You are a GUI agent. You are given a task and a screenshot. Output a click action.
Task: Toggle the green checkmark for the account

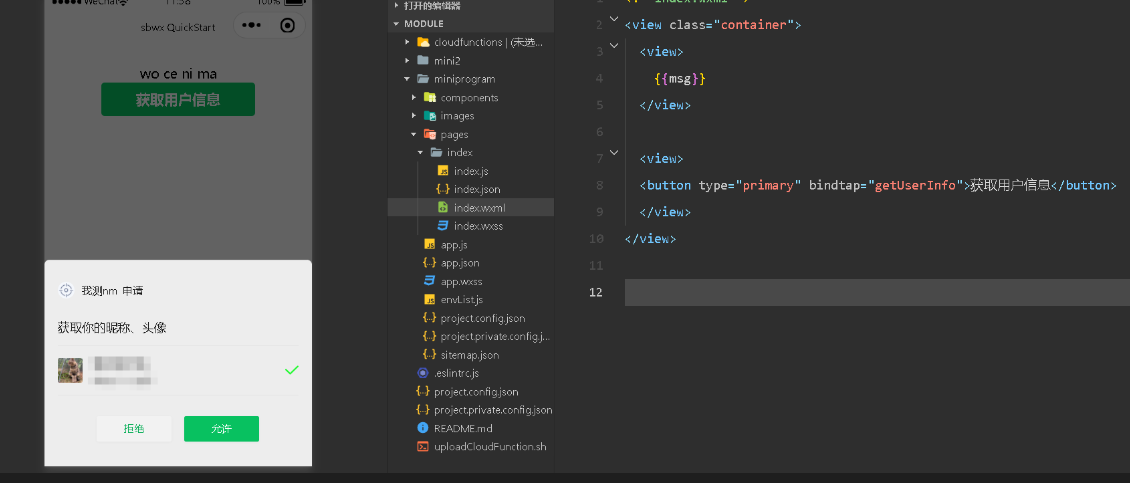[291, 370]
